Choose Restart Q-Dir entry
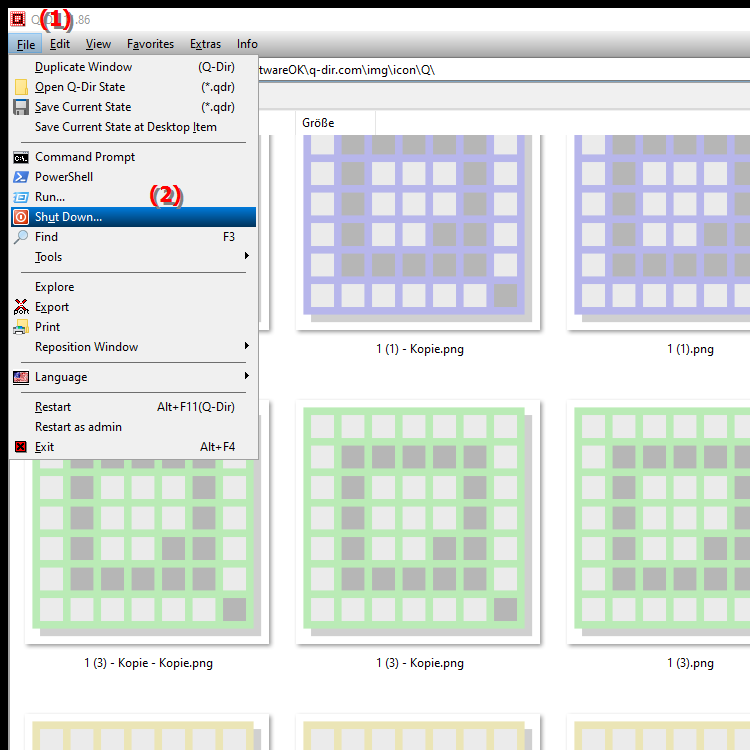 (x=133, y=407)
